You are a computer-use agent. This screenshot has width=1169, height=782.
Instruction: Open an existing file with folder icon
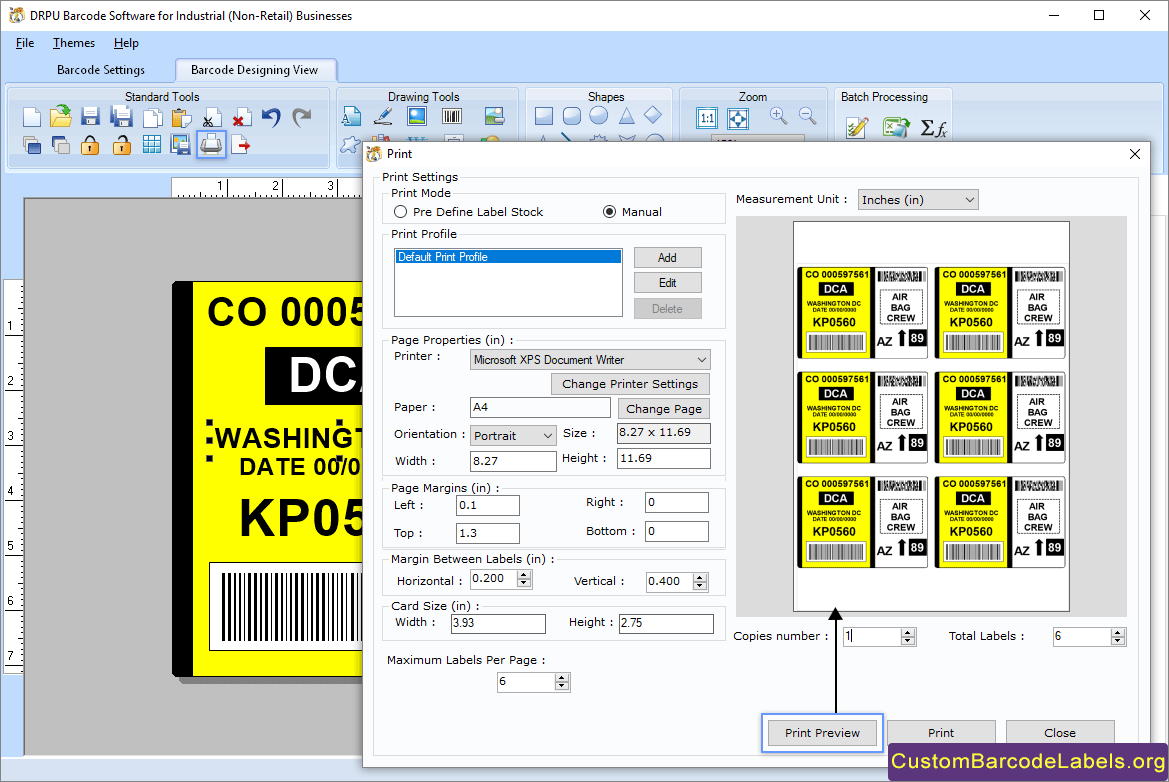(60, 116)
